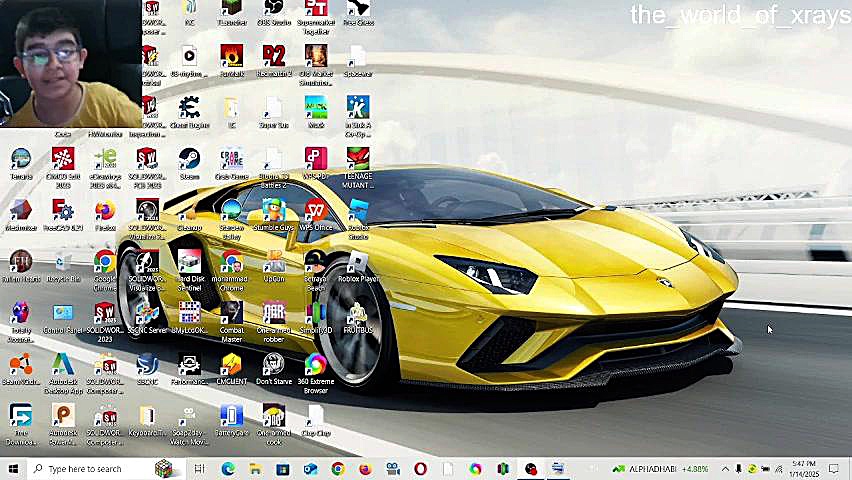Launch CIMCO Edit 2023 from the desktop

63,167
